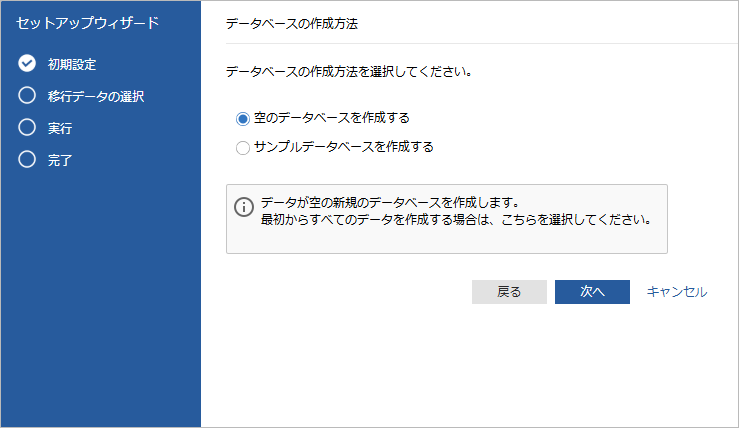Click the circle icon beside 移行データの選択
739x428 pixels.
(27, 96)
